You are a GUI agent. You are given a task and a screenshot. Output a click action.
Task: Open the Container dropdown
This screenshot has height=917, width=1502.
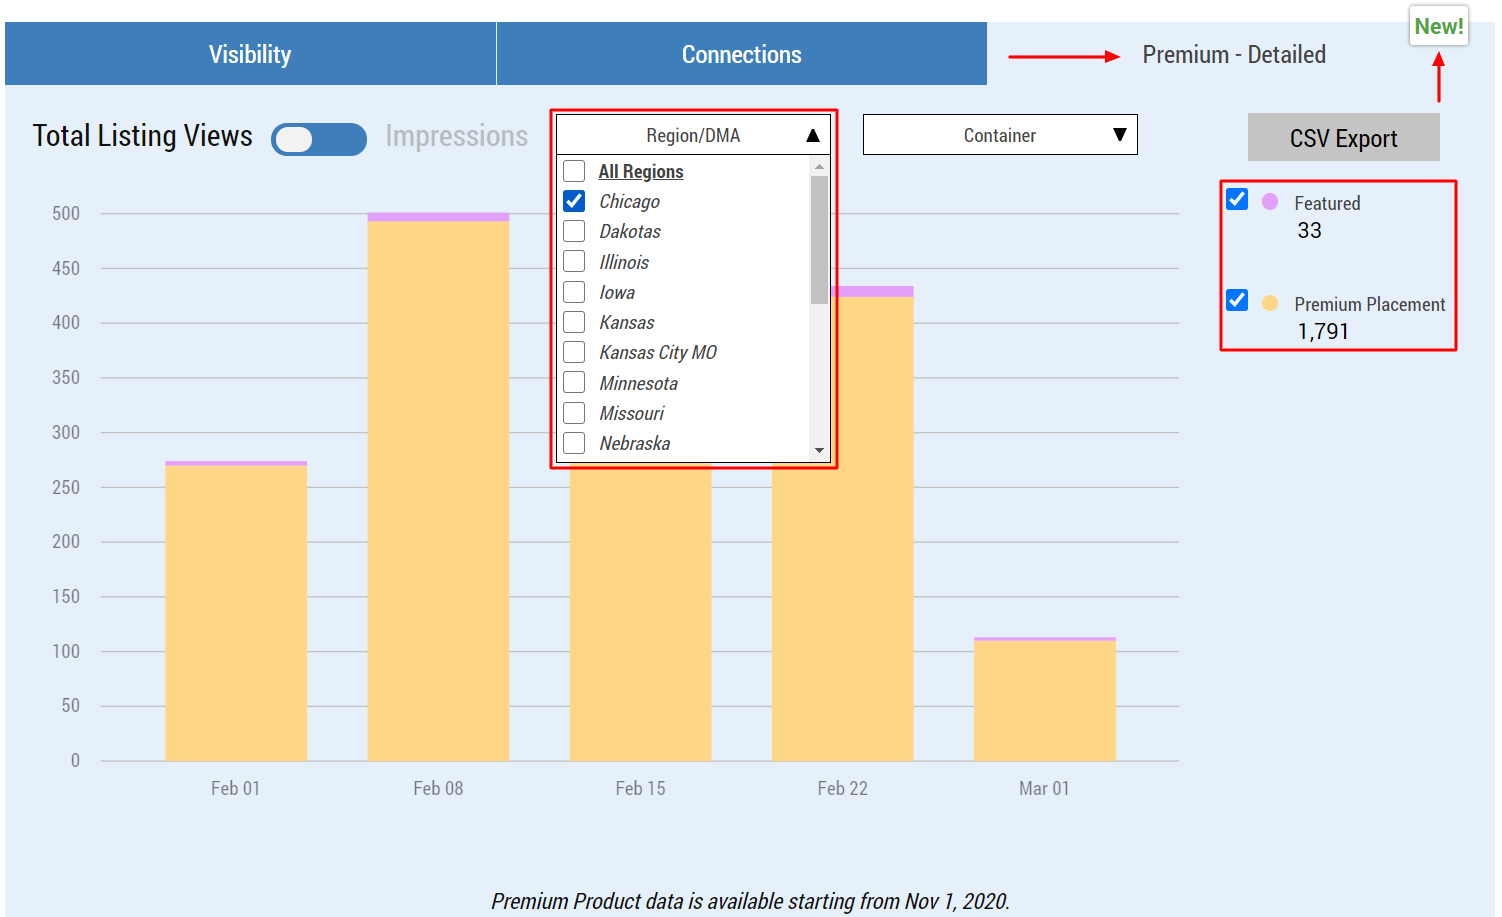(x=1000, y=135)
